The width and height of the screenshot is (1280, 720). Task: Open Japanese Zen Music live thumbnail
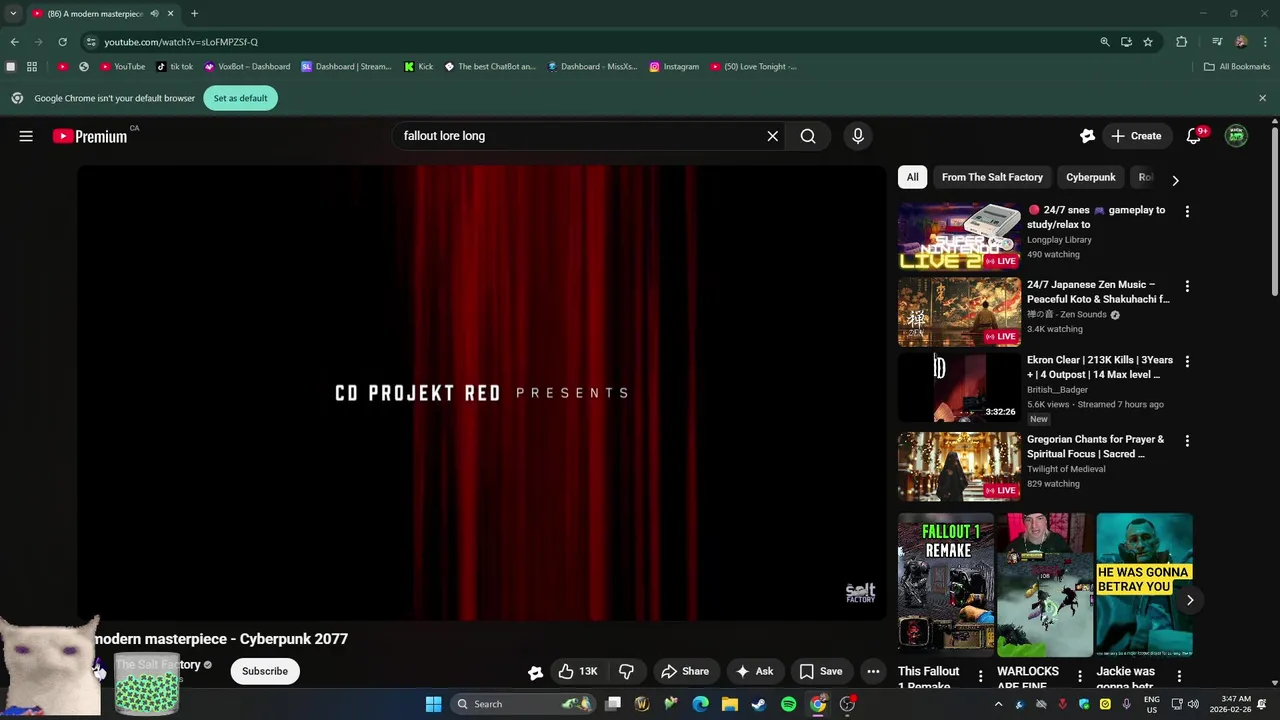tap(959, 312)
